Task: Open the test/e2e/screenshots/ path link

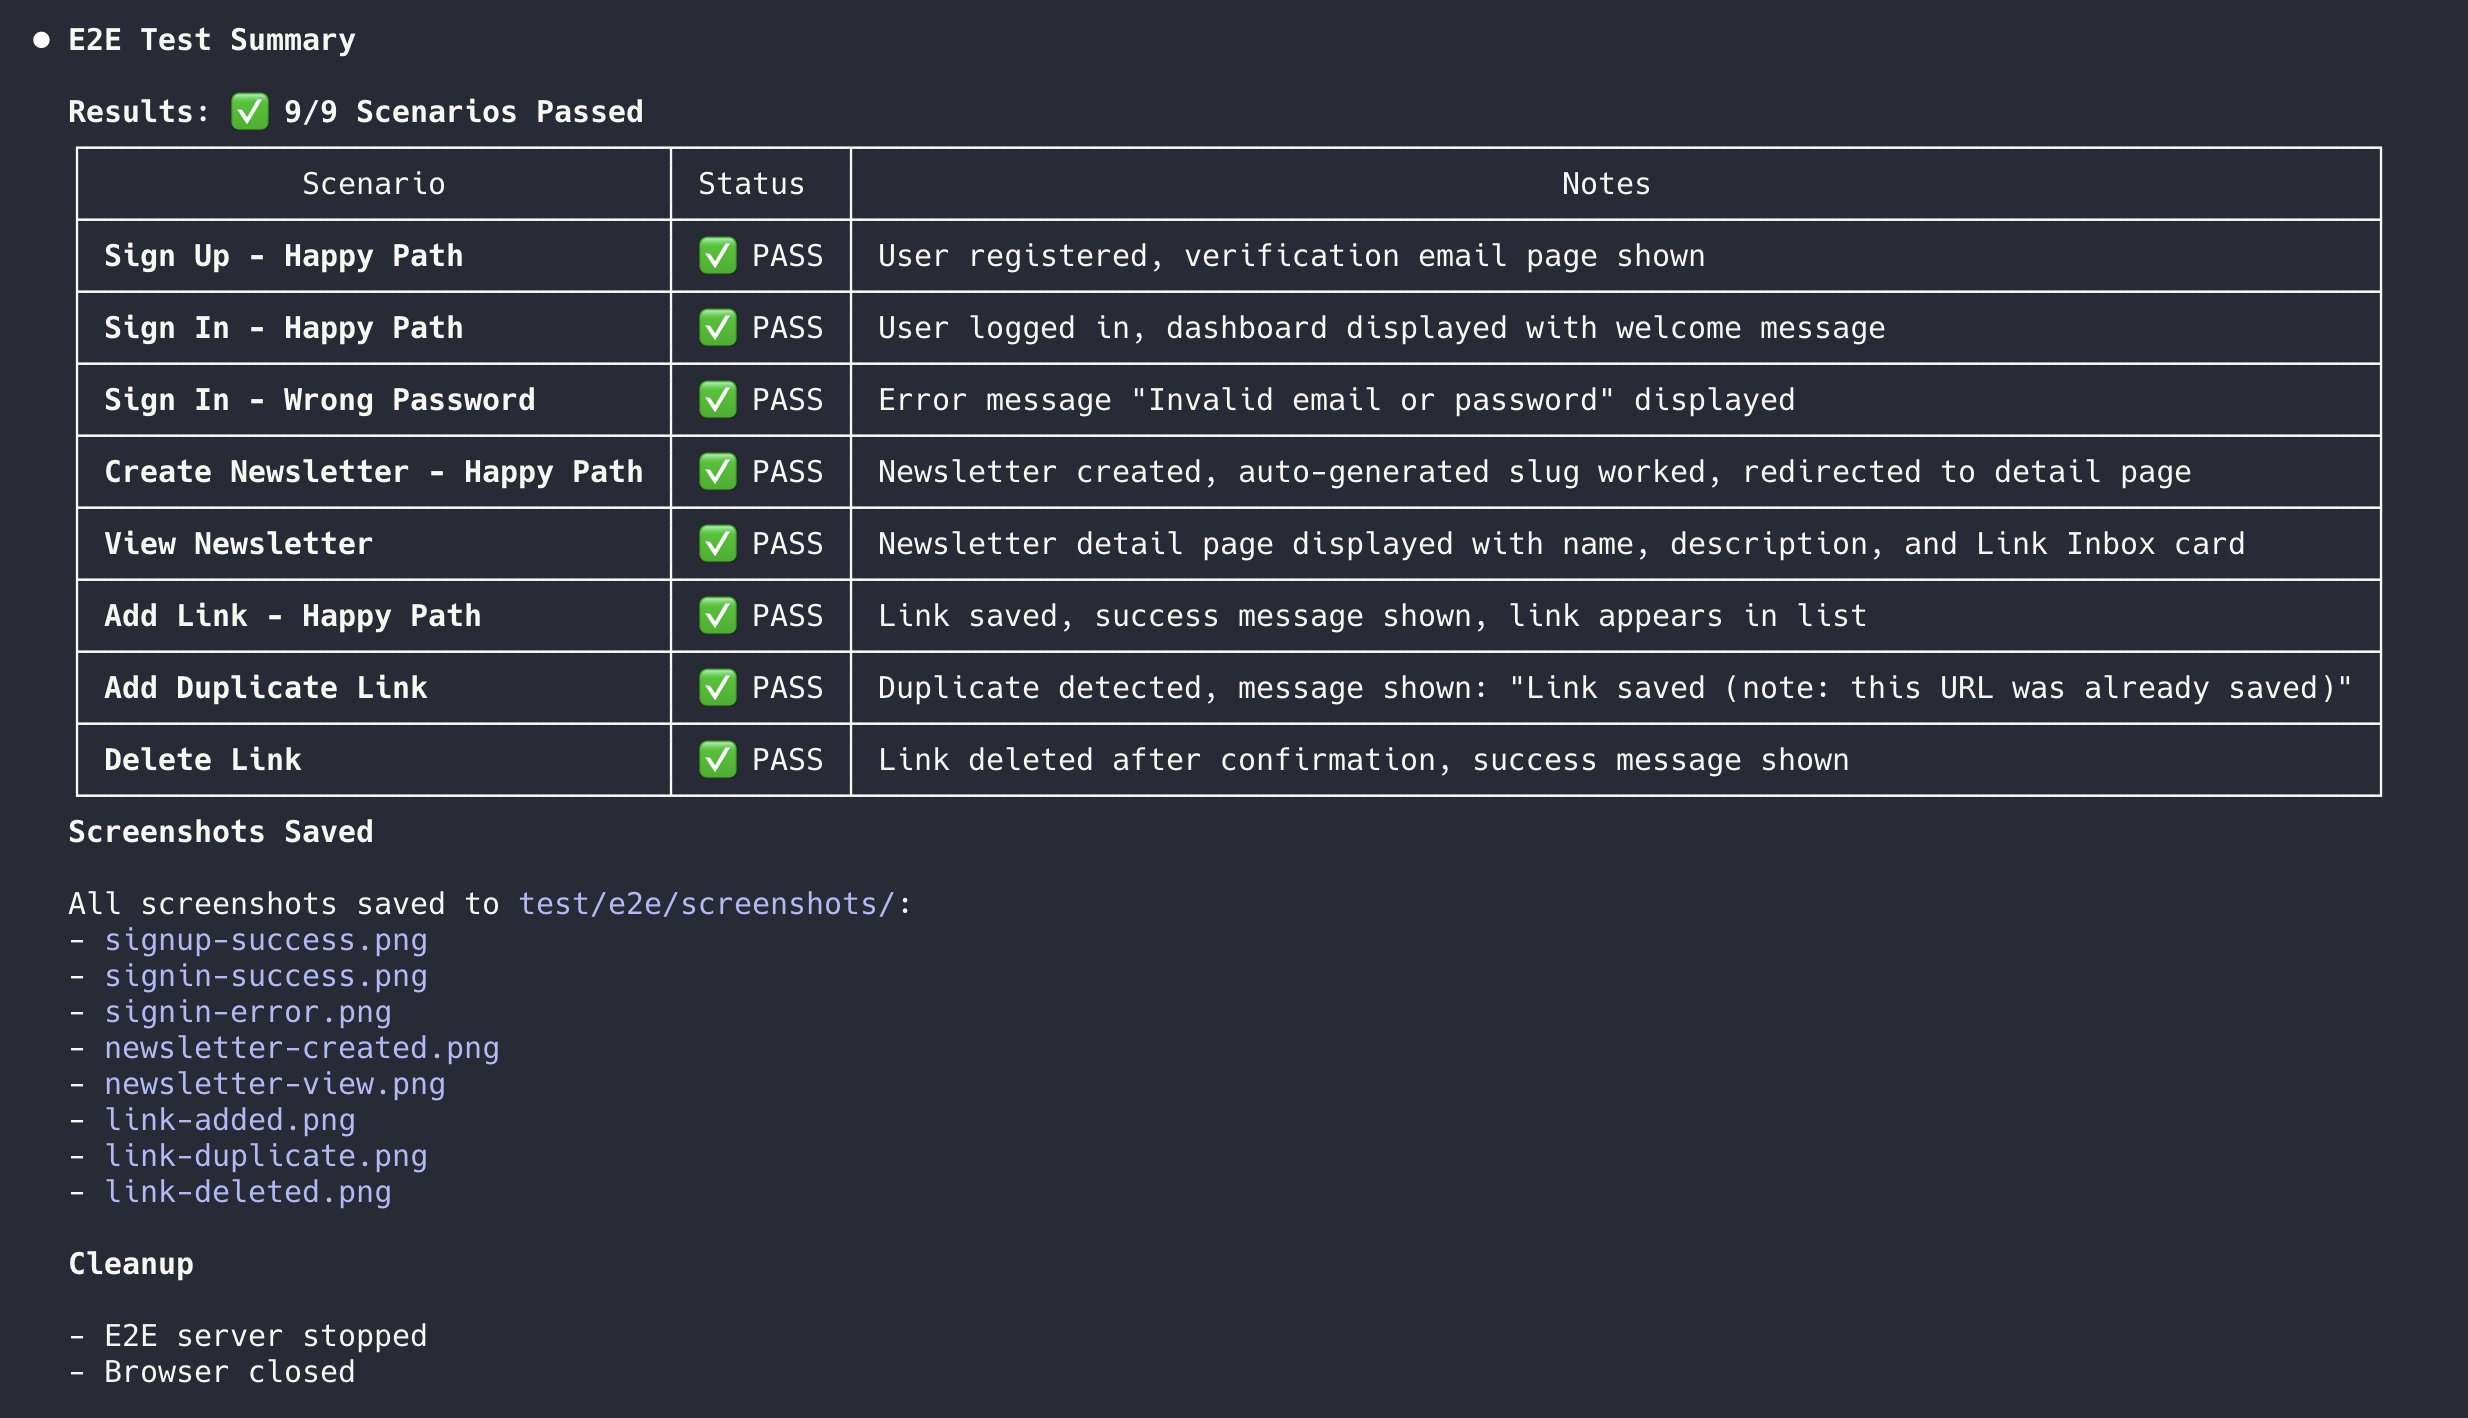Action: coord(706,904)
